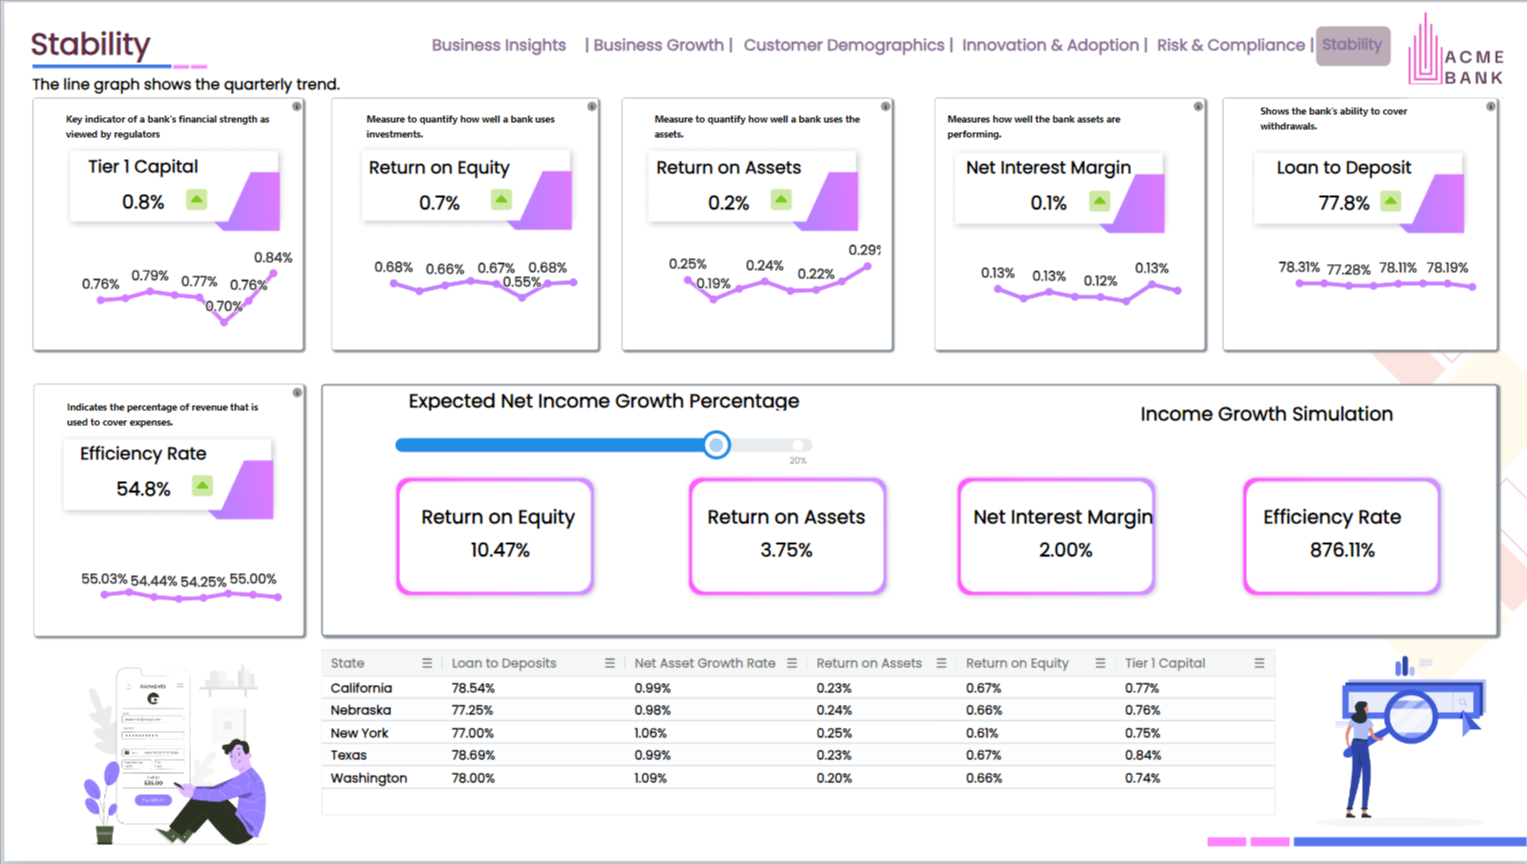Go to the Customer Demographics page

(844, 45)
